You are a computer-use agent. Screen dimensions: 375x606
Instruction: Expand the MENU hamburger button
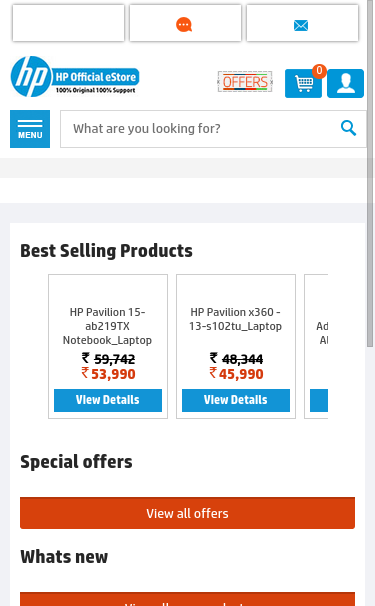(x=30, y=129)
